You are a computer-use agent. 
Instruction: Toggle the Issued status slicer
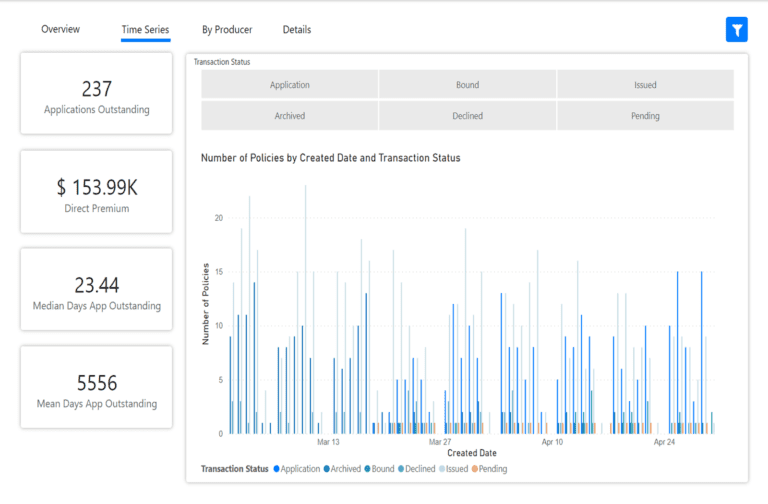pyautogui.click(x=645, y=85)
